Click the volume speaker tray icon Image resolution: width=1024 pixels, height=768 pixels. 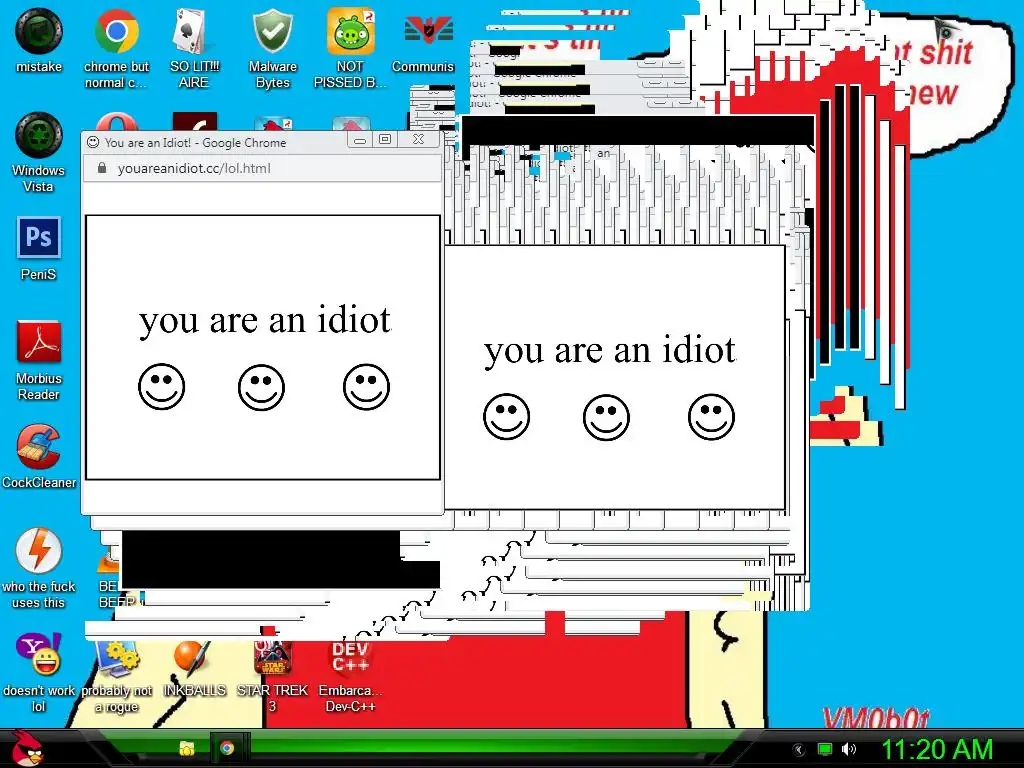849,749
